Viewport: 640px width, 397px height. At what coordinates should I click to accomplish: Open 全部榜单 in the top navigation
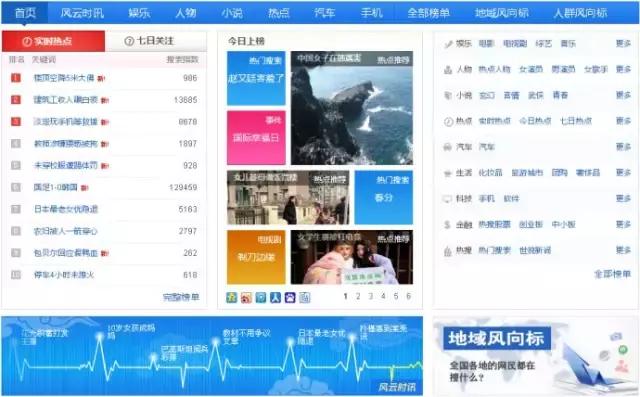coord(429,13)
